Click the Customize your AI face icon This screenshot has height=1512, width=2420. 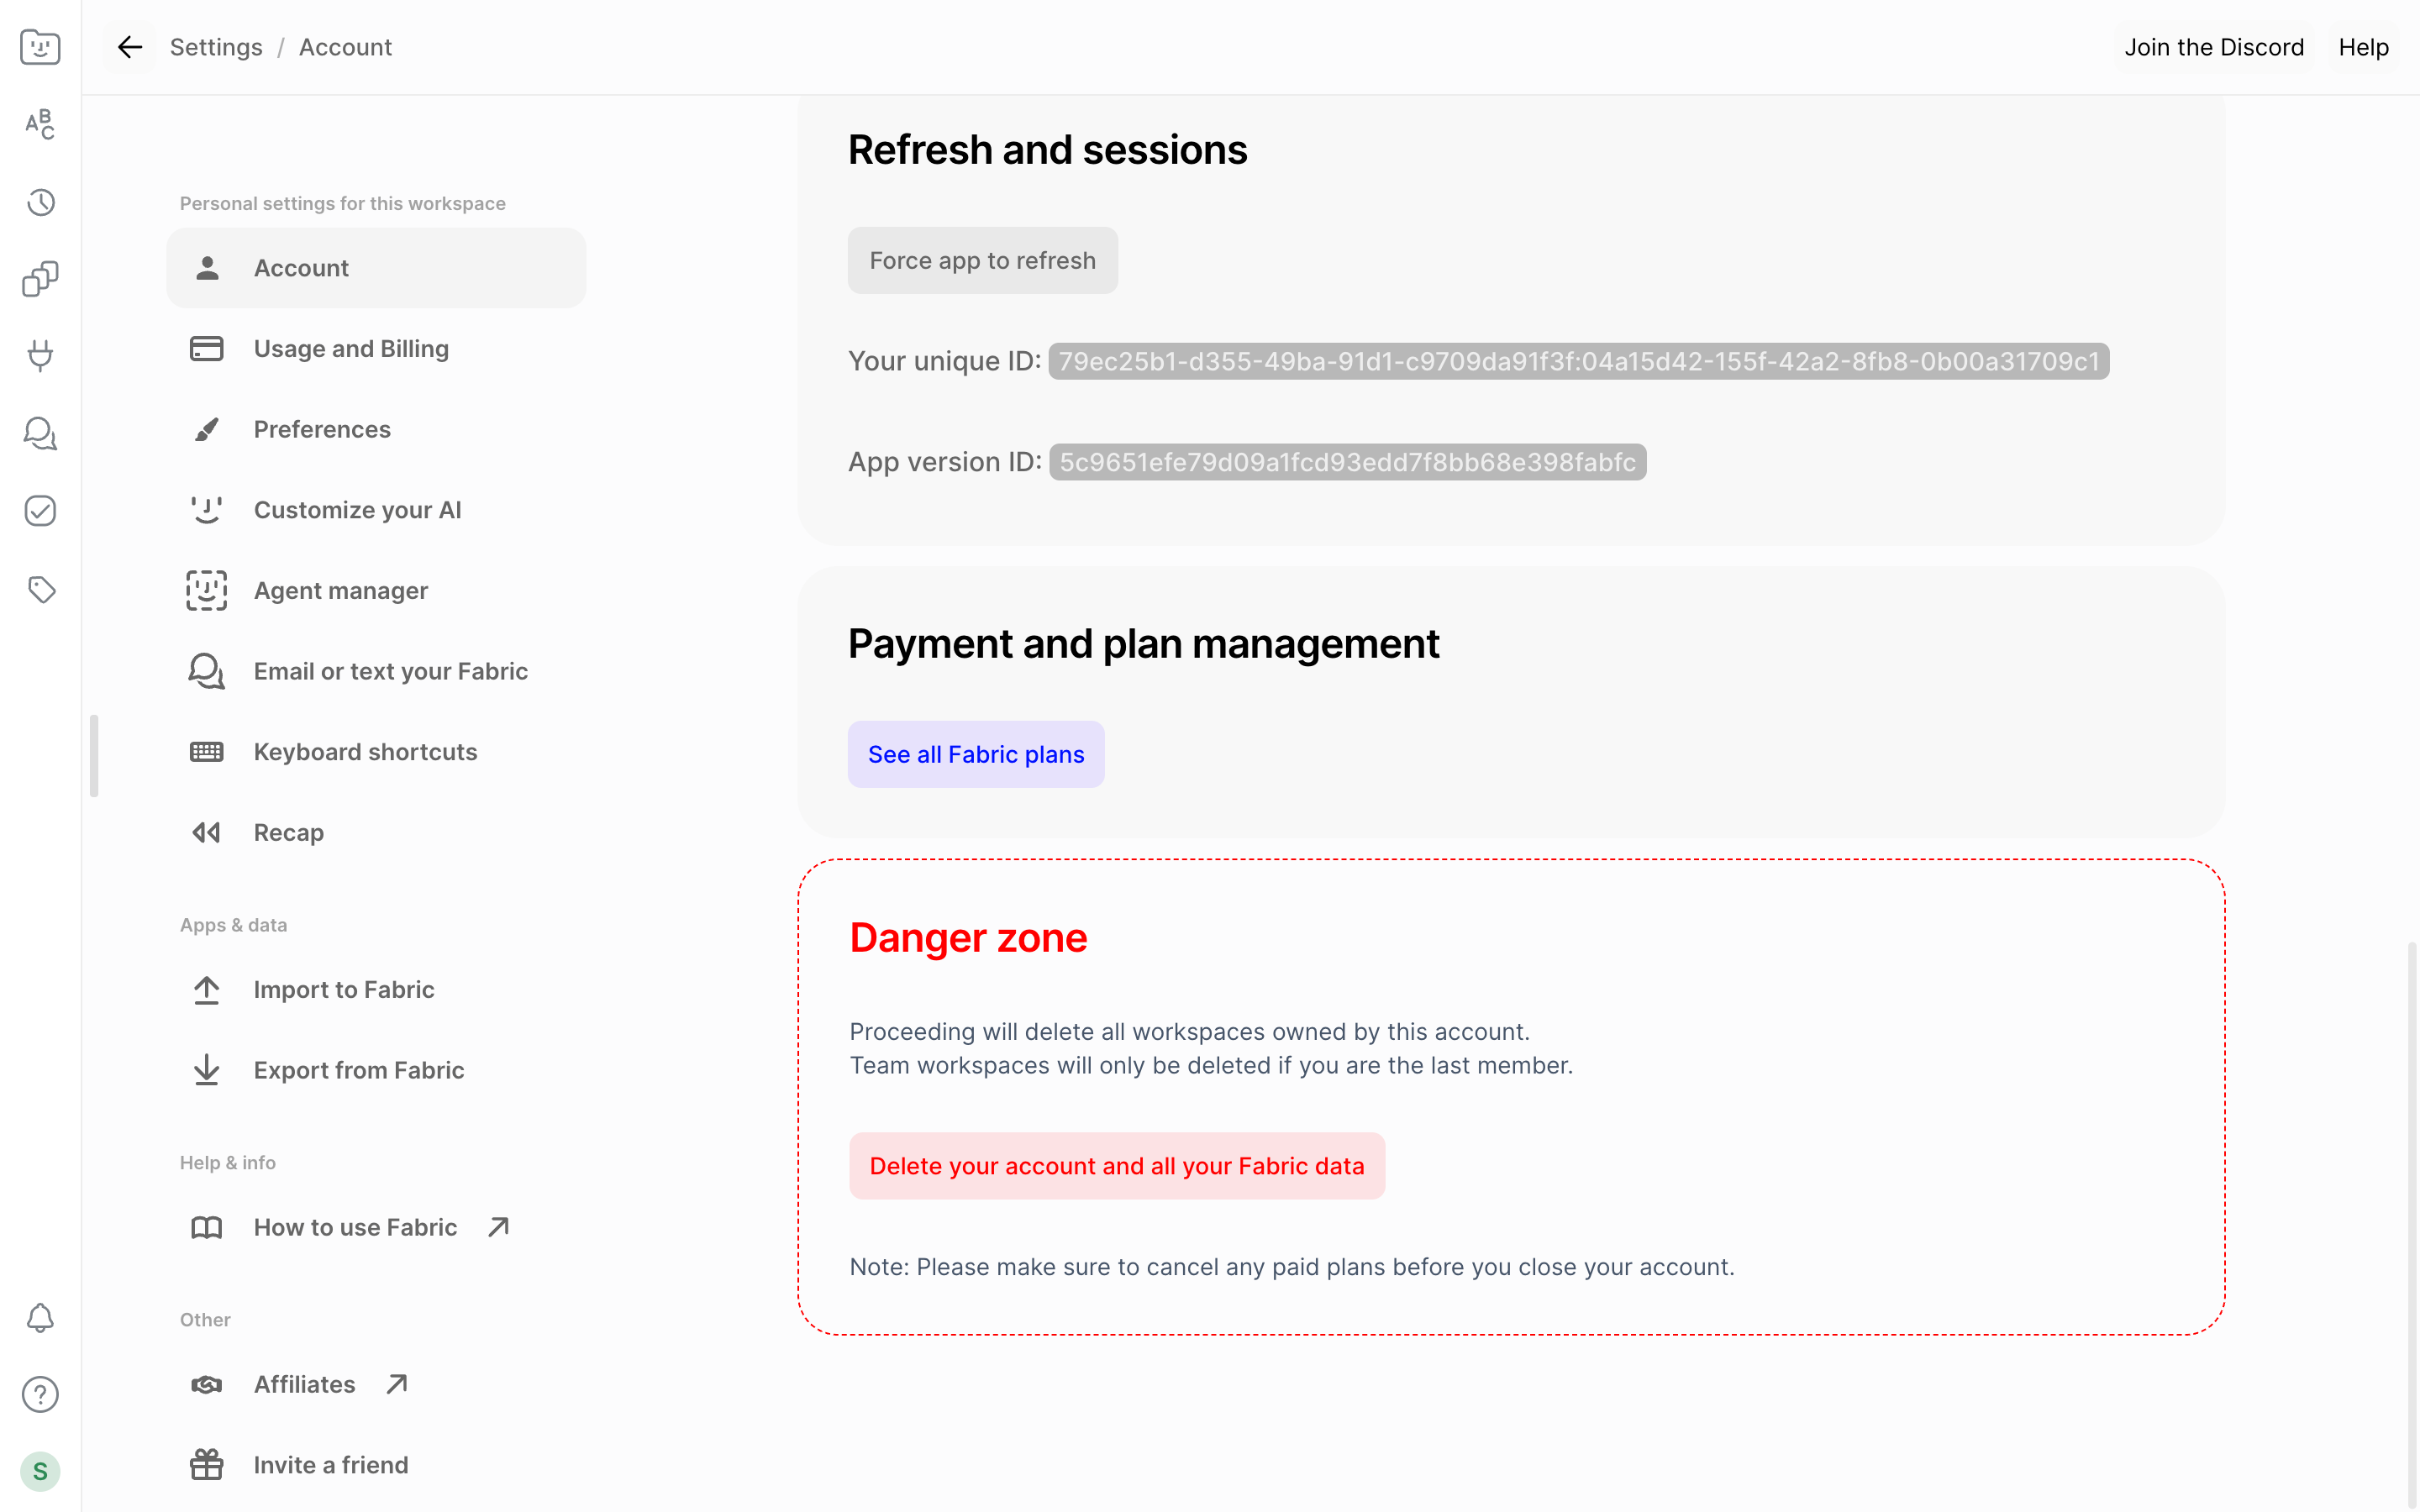coord(207,510)
